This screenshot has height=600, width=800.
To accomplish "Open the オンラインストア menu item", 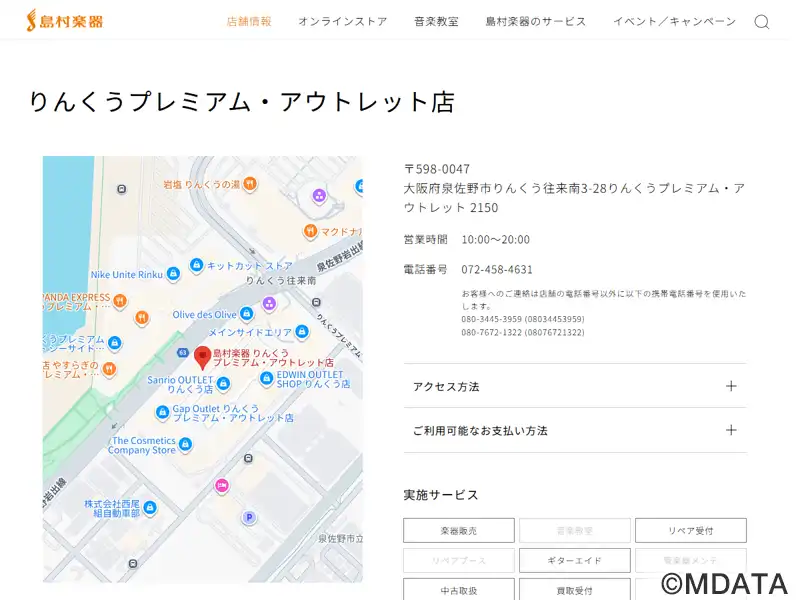I will pyautogui.click(x=342, y=22).
